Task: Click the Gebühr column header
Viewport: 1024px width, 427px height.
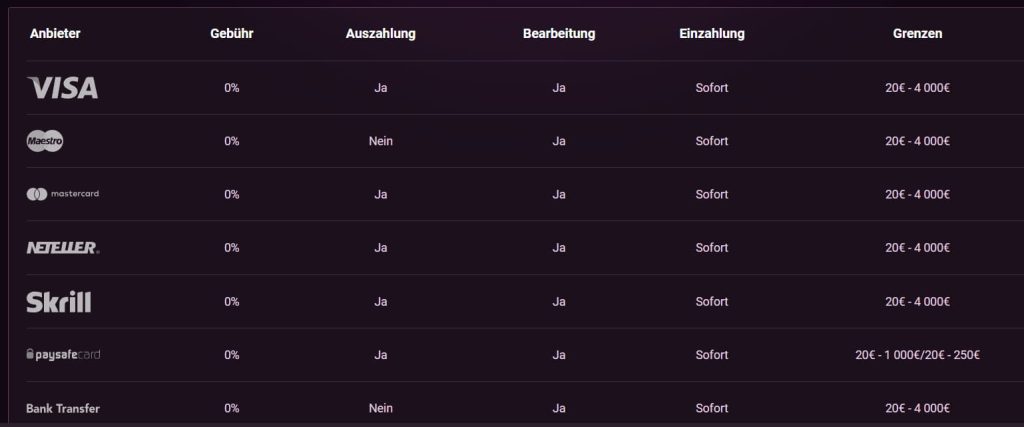Action: [232, 33]
